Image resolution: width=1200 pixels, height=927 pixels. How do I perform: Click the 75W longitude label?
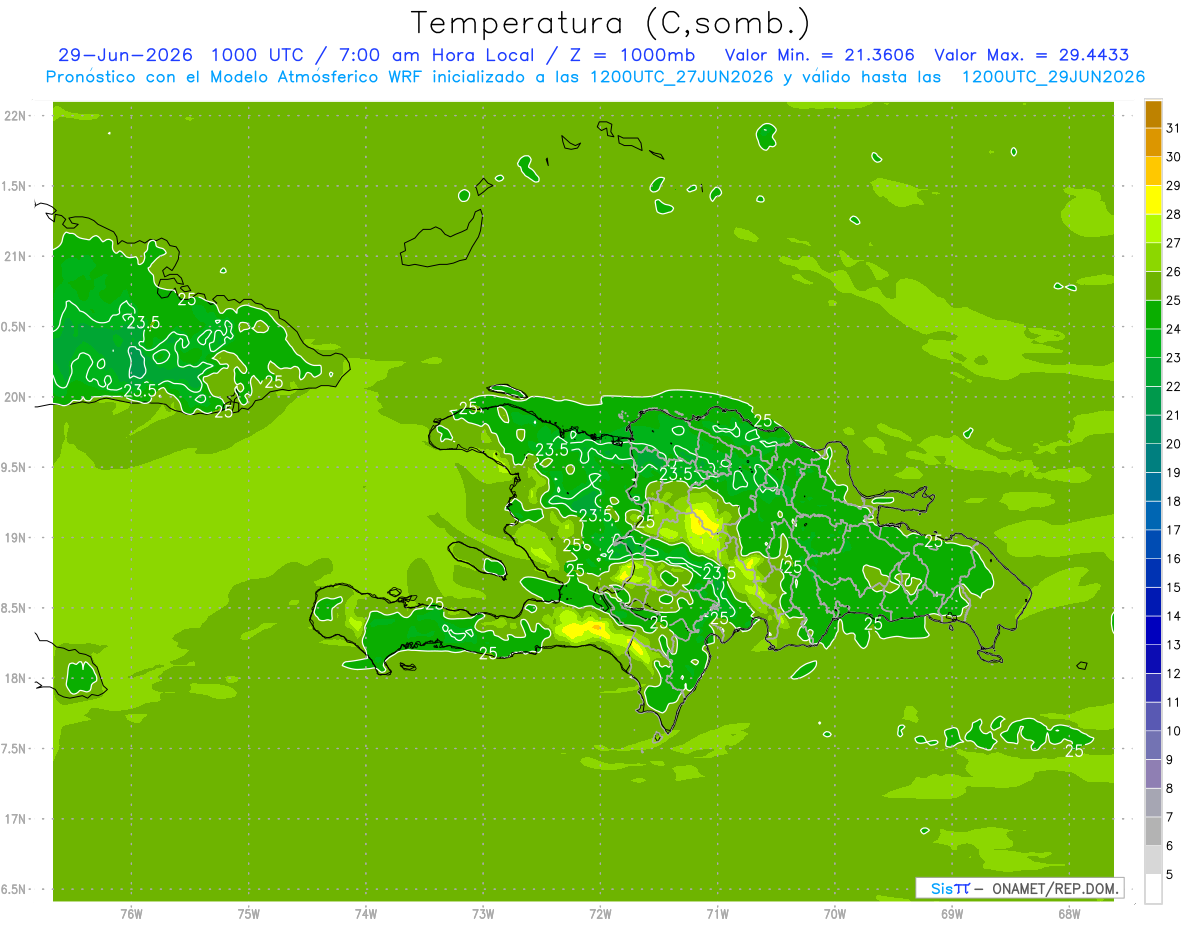pos(248,914)
